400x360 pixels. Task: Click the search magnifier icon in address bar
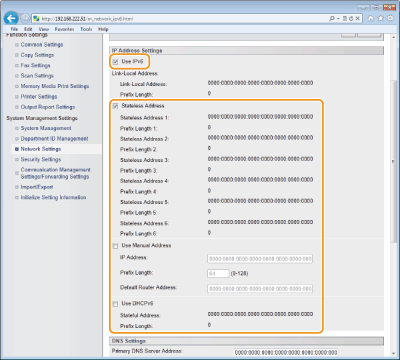tap(332, 19)
